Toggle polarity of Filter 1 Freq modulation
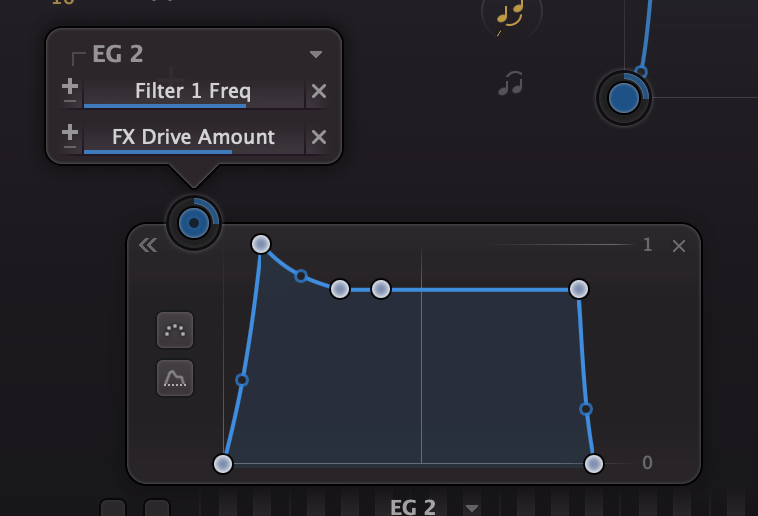 [70, 91]
